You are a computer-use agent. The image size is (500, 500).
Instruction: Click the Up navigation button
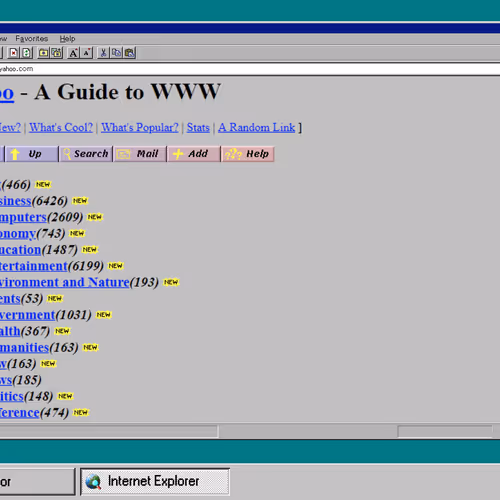click(x=32, y=154)
